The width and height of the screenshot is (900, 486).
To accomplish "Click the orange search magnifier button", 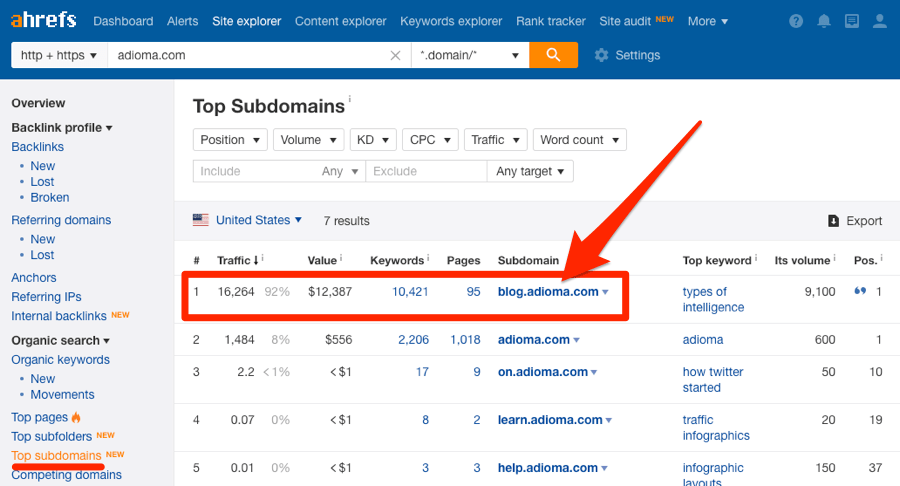I will pos(553,55).
